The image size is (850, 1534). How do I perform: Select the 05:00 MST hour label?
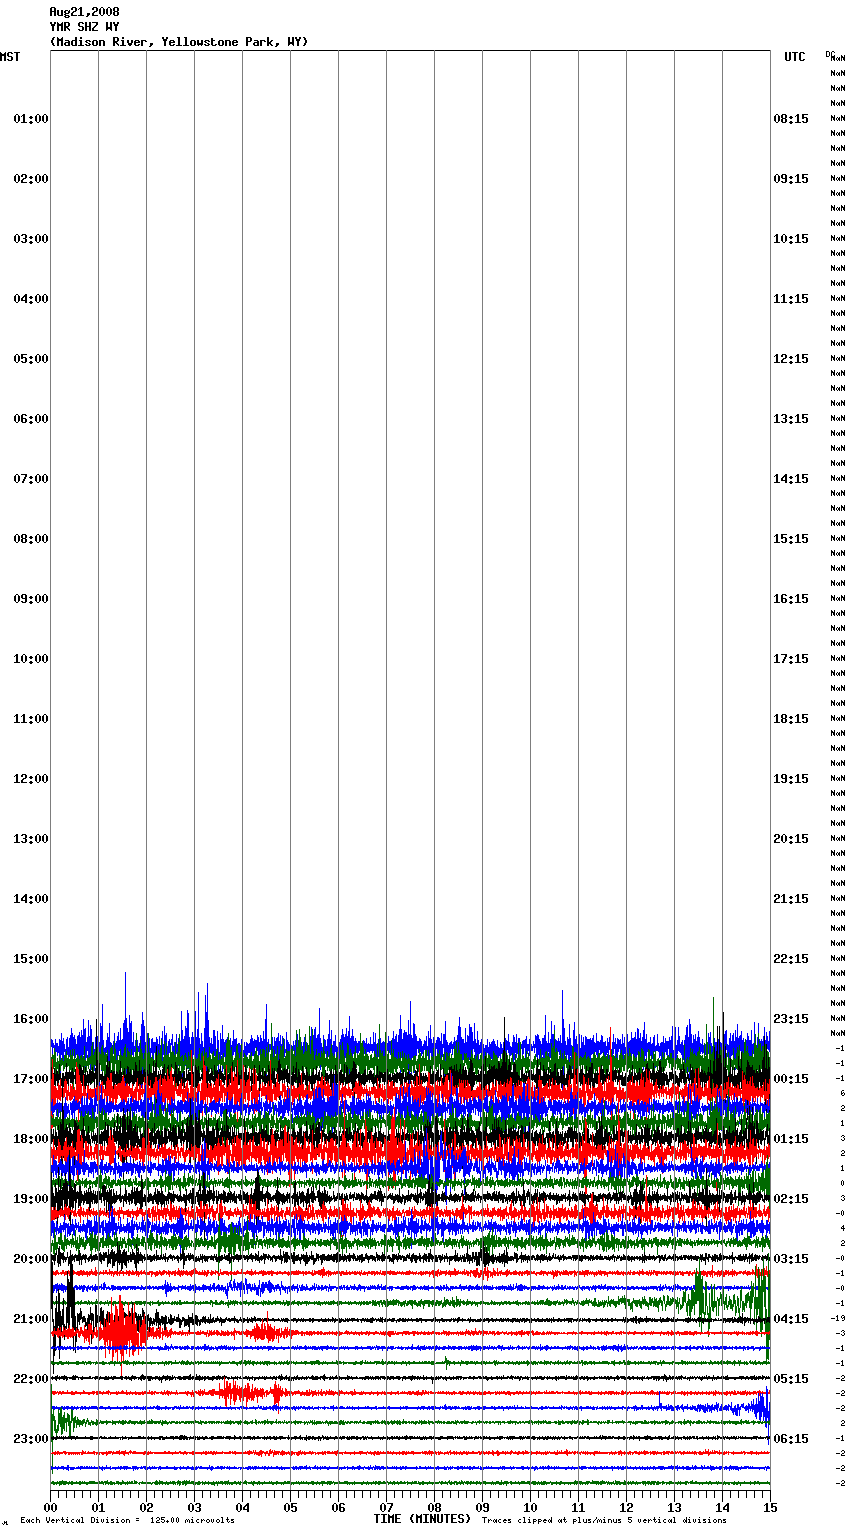pyautogui.click(x=31, y=359)
